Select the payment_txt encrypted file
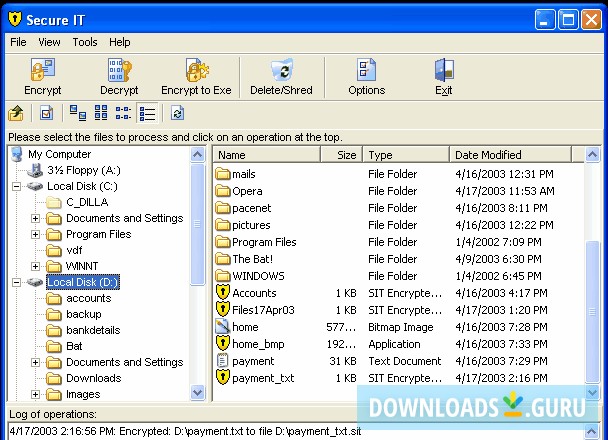The image size is (608, 440). click(x=262, y=378)
